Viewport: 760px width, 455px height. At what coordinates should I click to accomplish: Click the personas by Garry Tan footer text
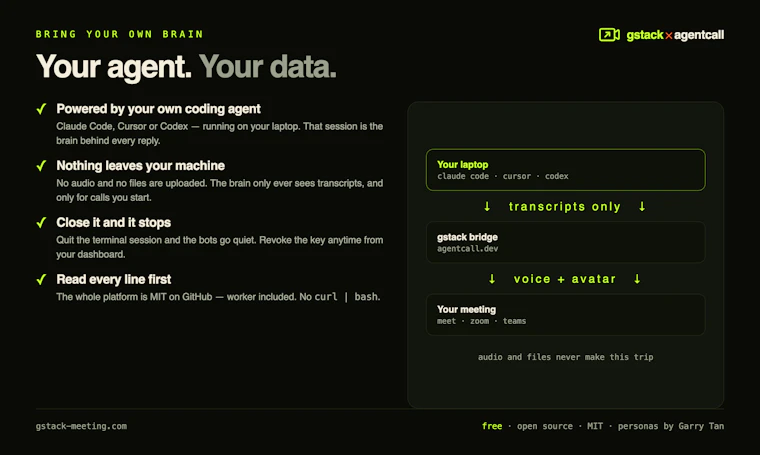671,426
